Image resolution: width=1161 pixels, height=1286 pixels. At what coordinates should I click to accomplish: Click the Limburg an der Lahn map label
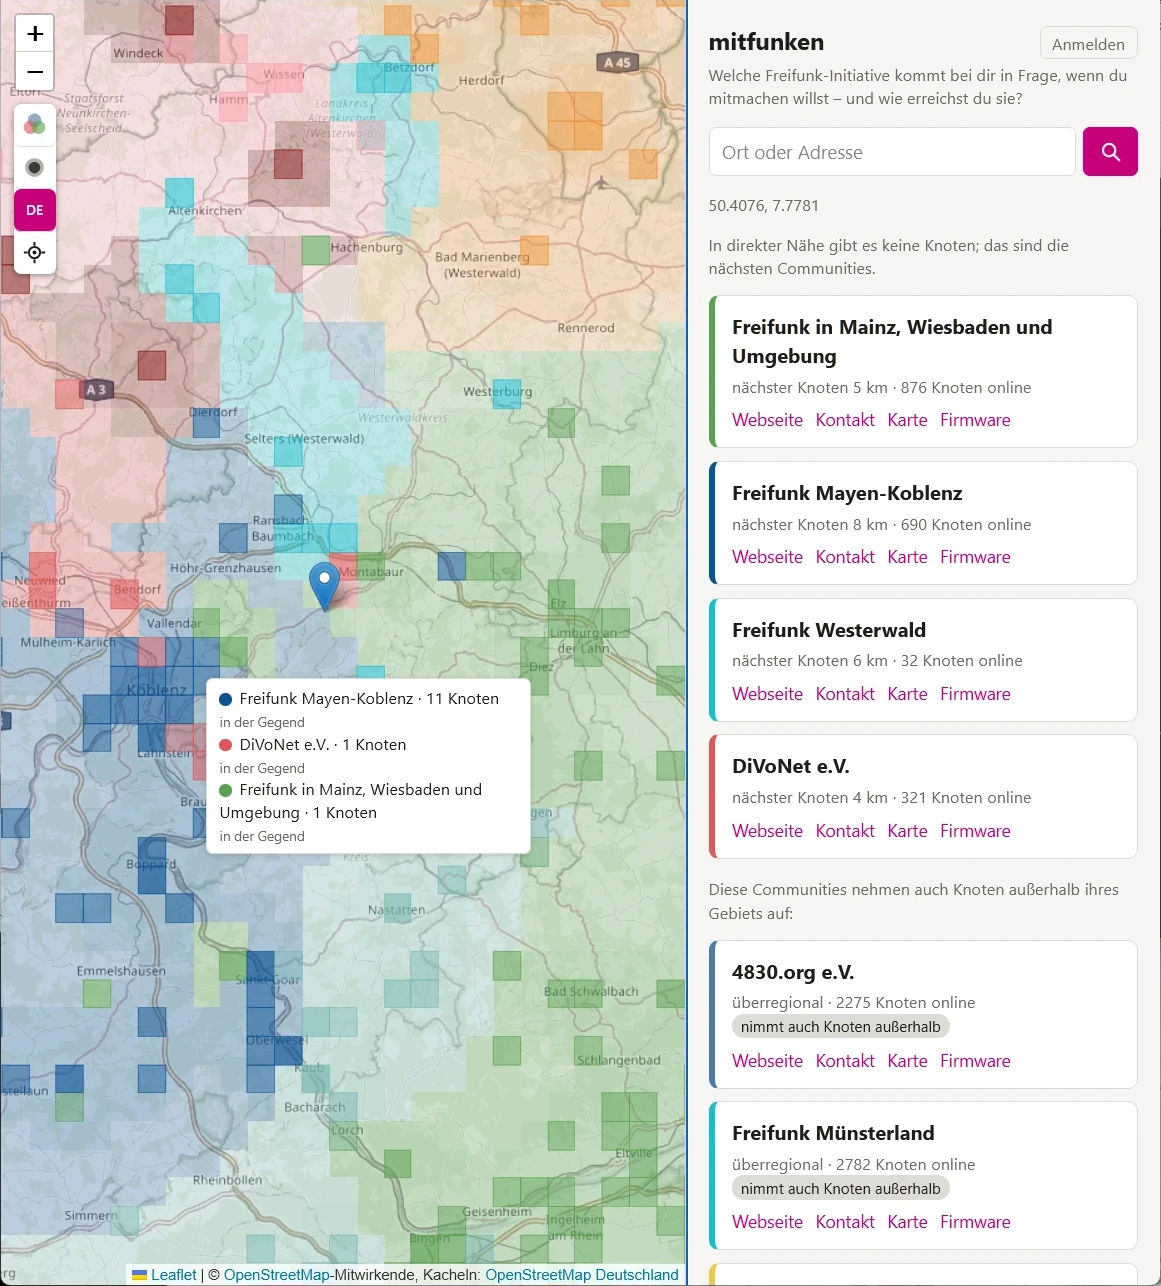point(583,641)
